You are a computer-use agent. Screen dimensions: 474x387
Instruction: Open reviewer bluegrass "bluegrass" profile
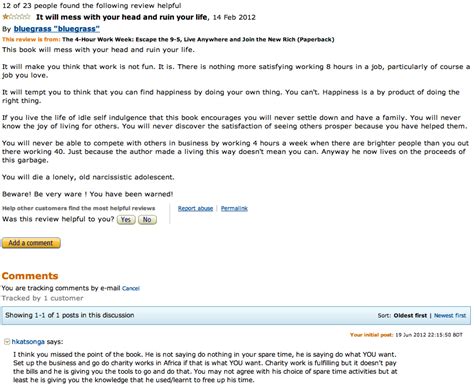57,29
